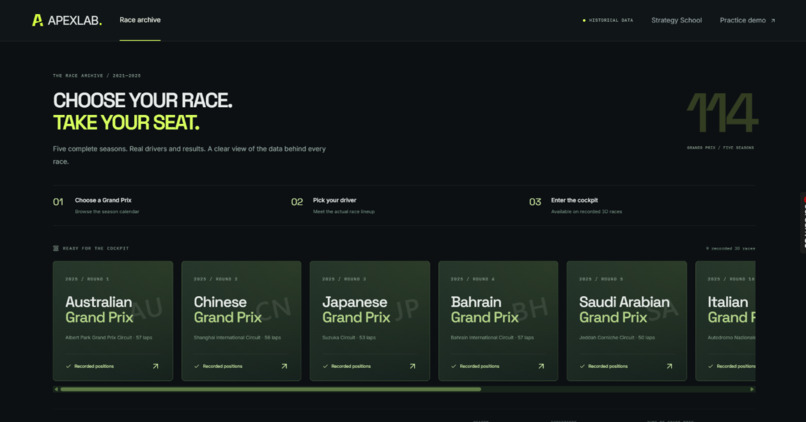The height and width of the screenshot is (422, 806).
Task: Open the Saudi Arabian Grand Prix card arrow
Action: click(669, 366)
